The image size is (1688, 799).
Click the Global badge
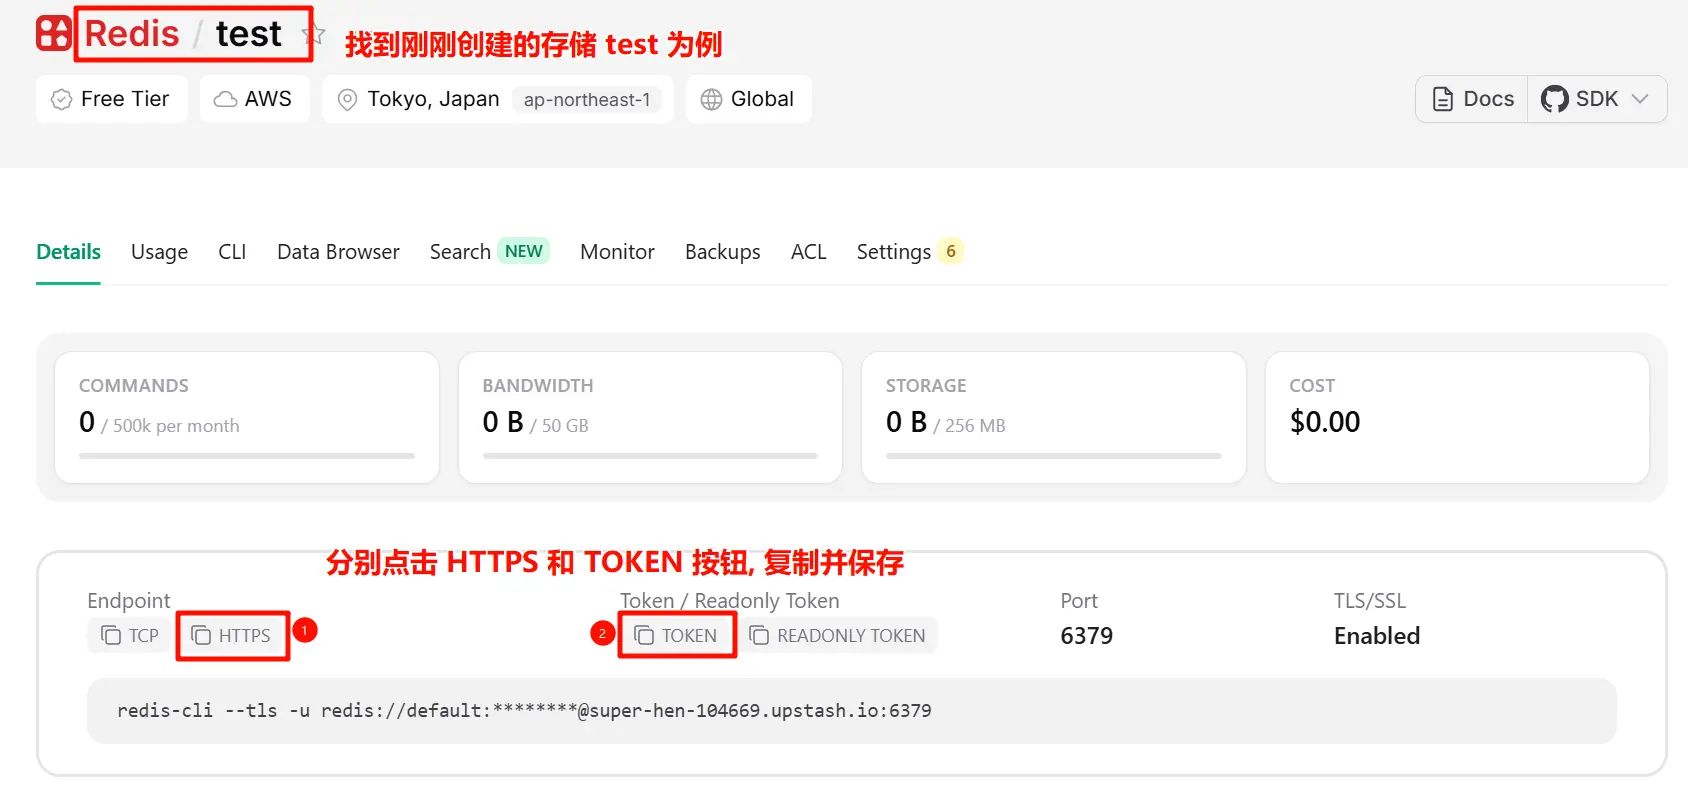[748, 99]
